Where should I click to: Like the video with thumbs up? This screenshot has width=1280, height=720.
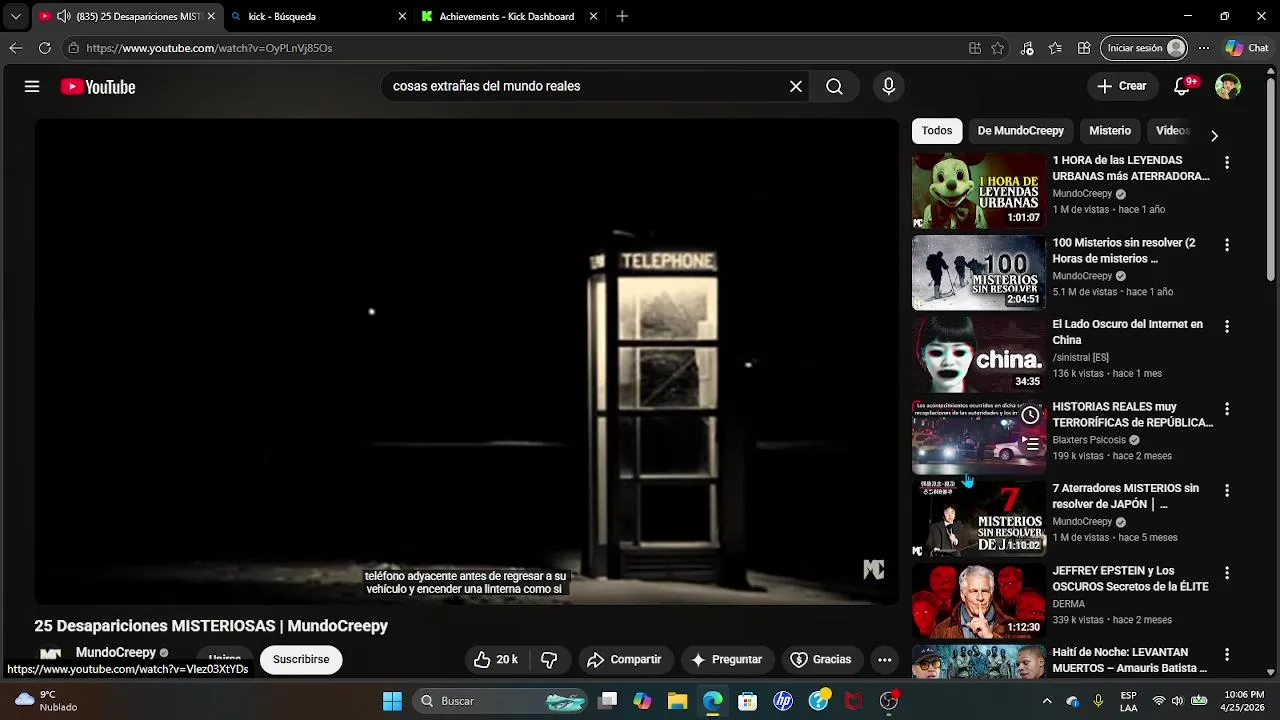point(496,659)
